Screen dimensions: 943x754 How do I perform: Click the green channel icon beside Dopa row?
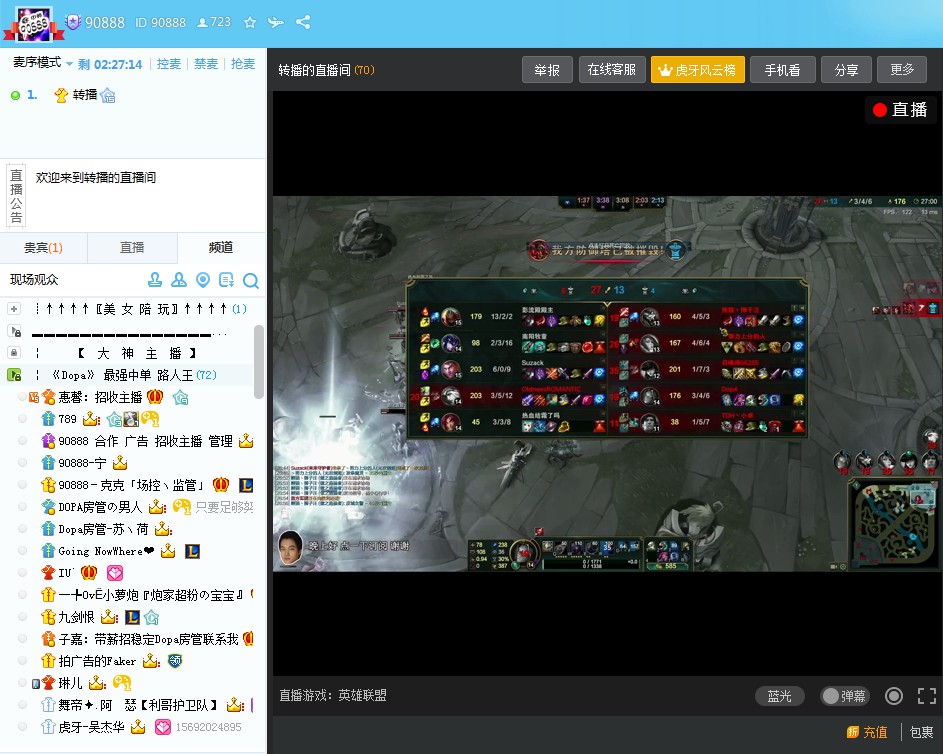coord(14,375)
